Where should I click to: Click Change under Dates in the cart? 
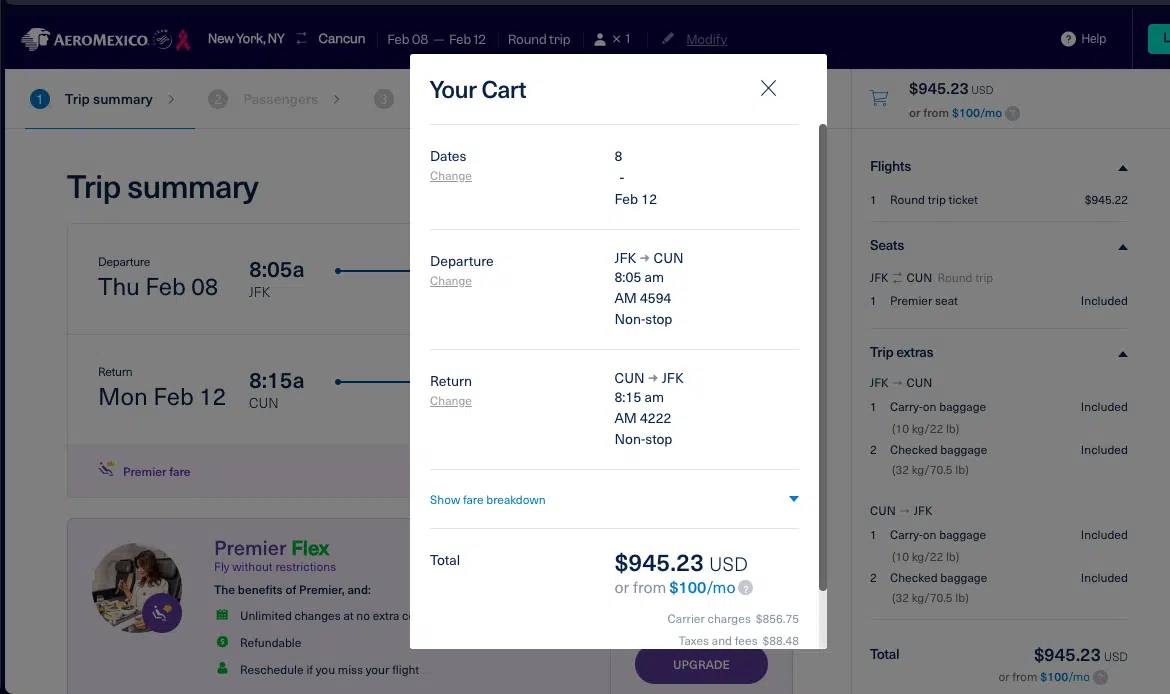click(450, 176)
